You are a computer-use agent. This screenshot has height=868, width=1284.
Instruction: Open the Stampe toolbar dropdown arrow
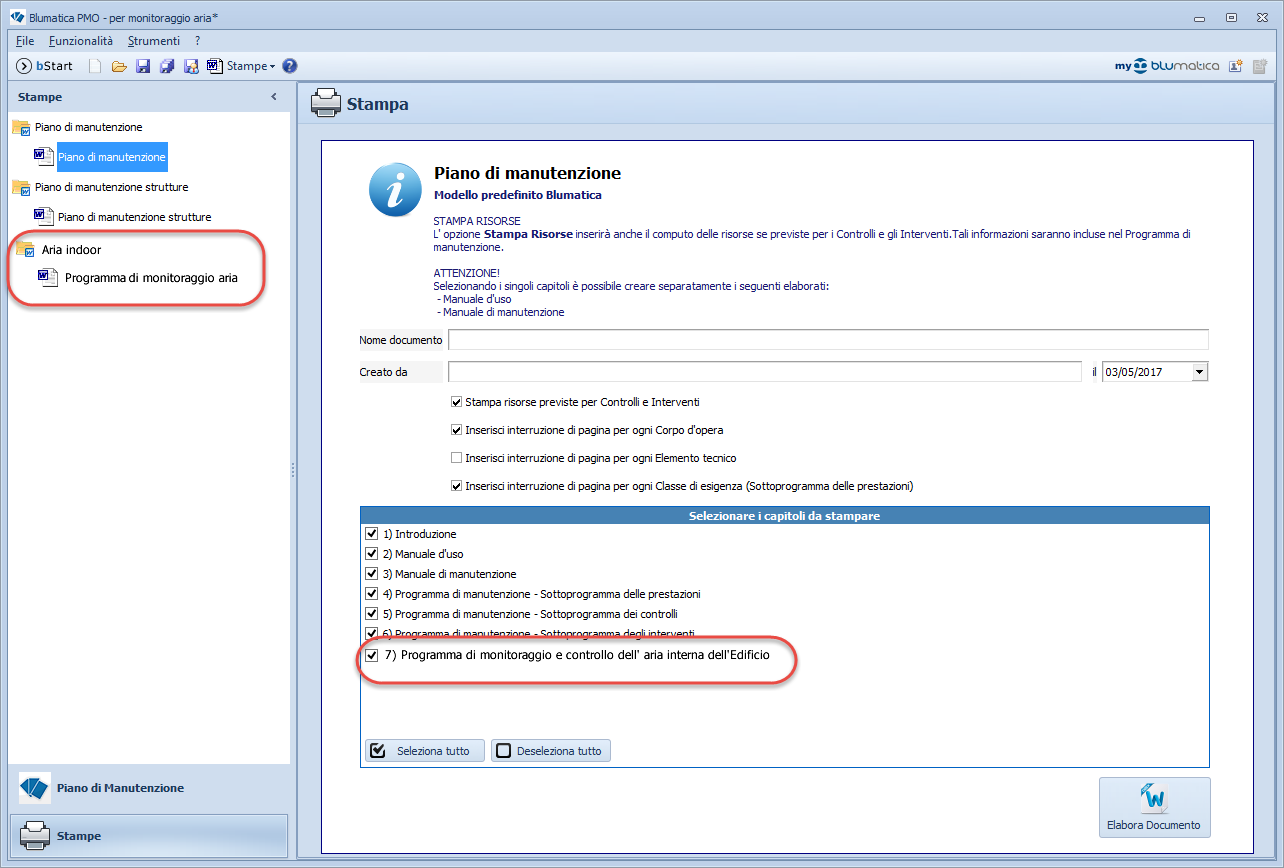pos(272,66)
